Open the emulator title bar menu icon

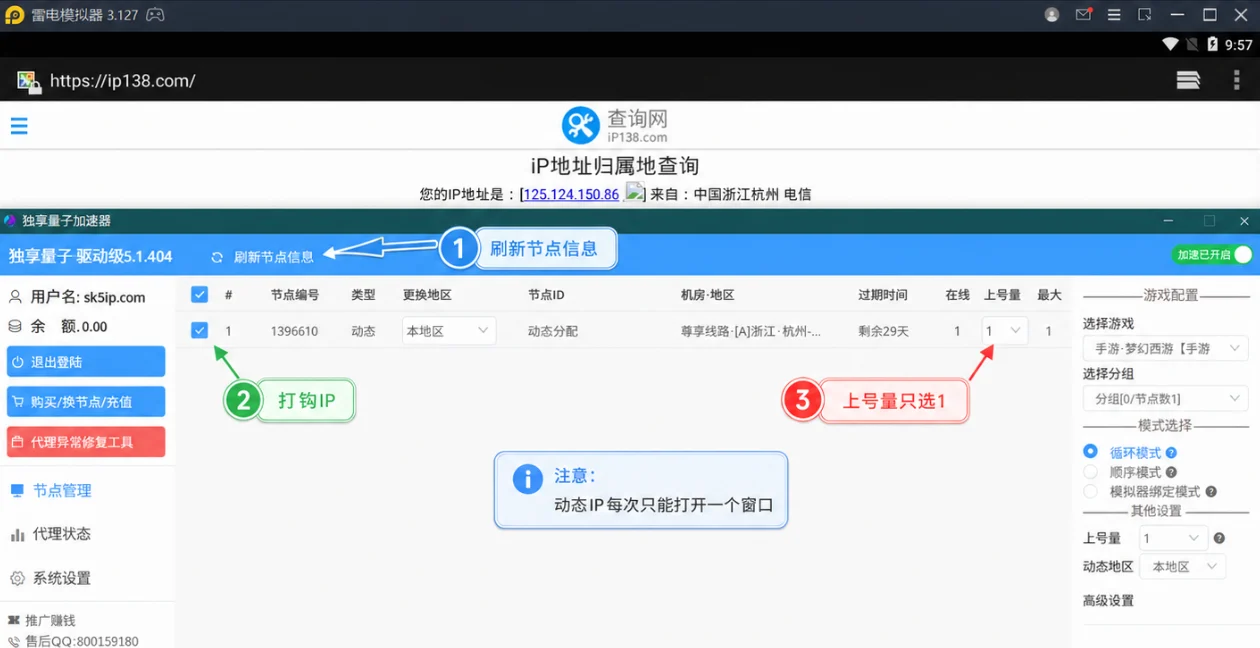(1114, 15)
